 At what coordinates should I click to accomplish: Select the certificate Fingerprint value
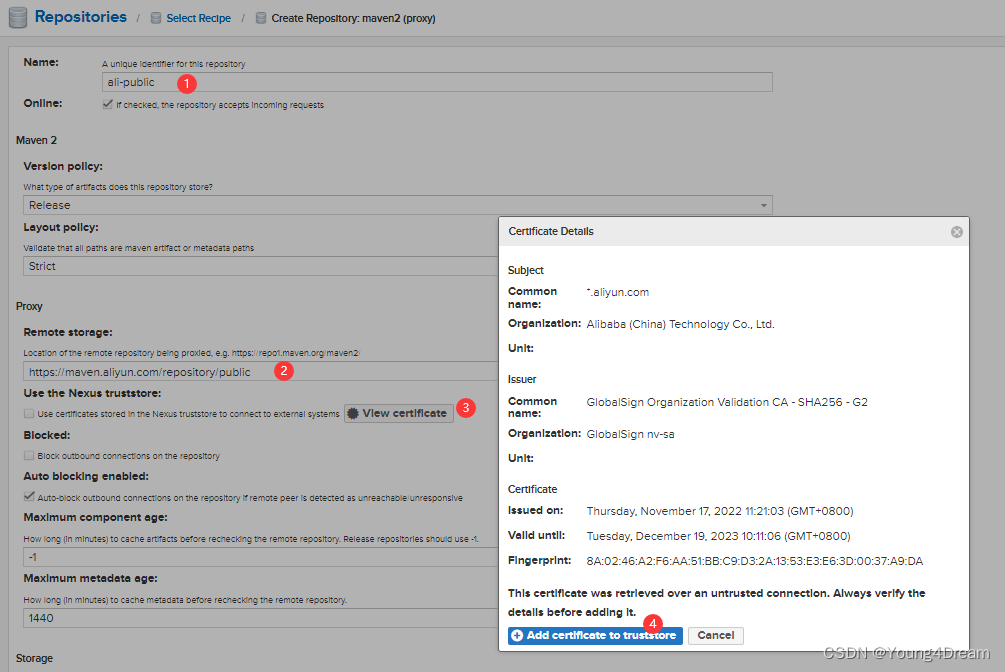click(x=754, y=561)
